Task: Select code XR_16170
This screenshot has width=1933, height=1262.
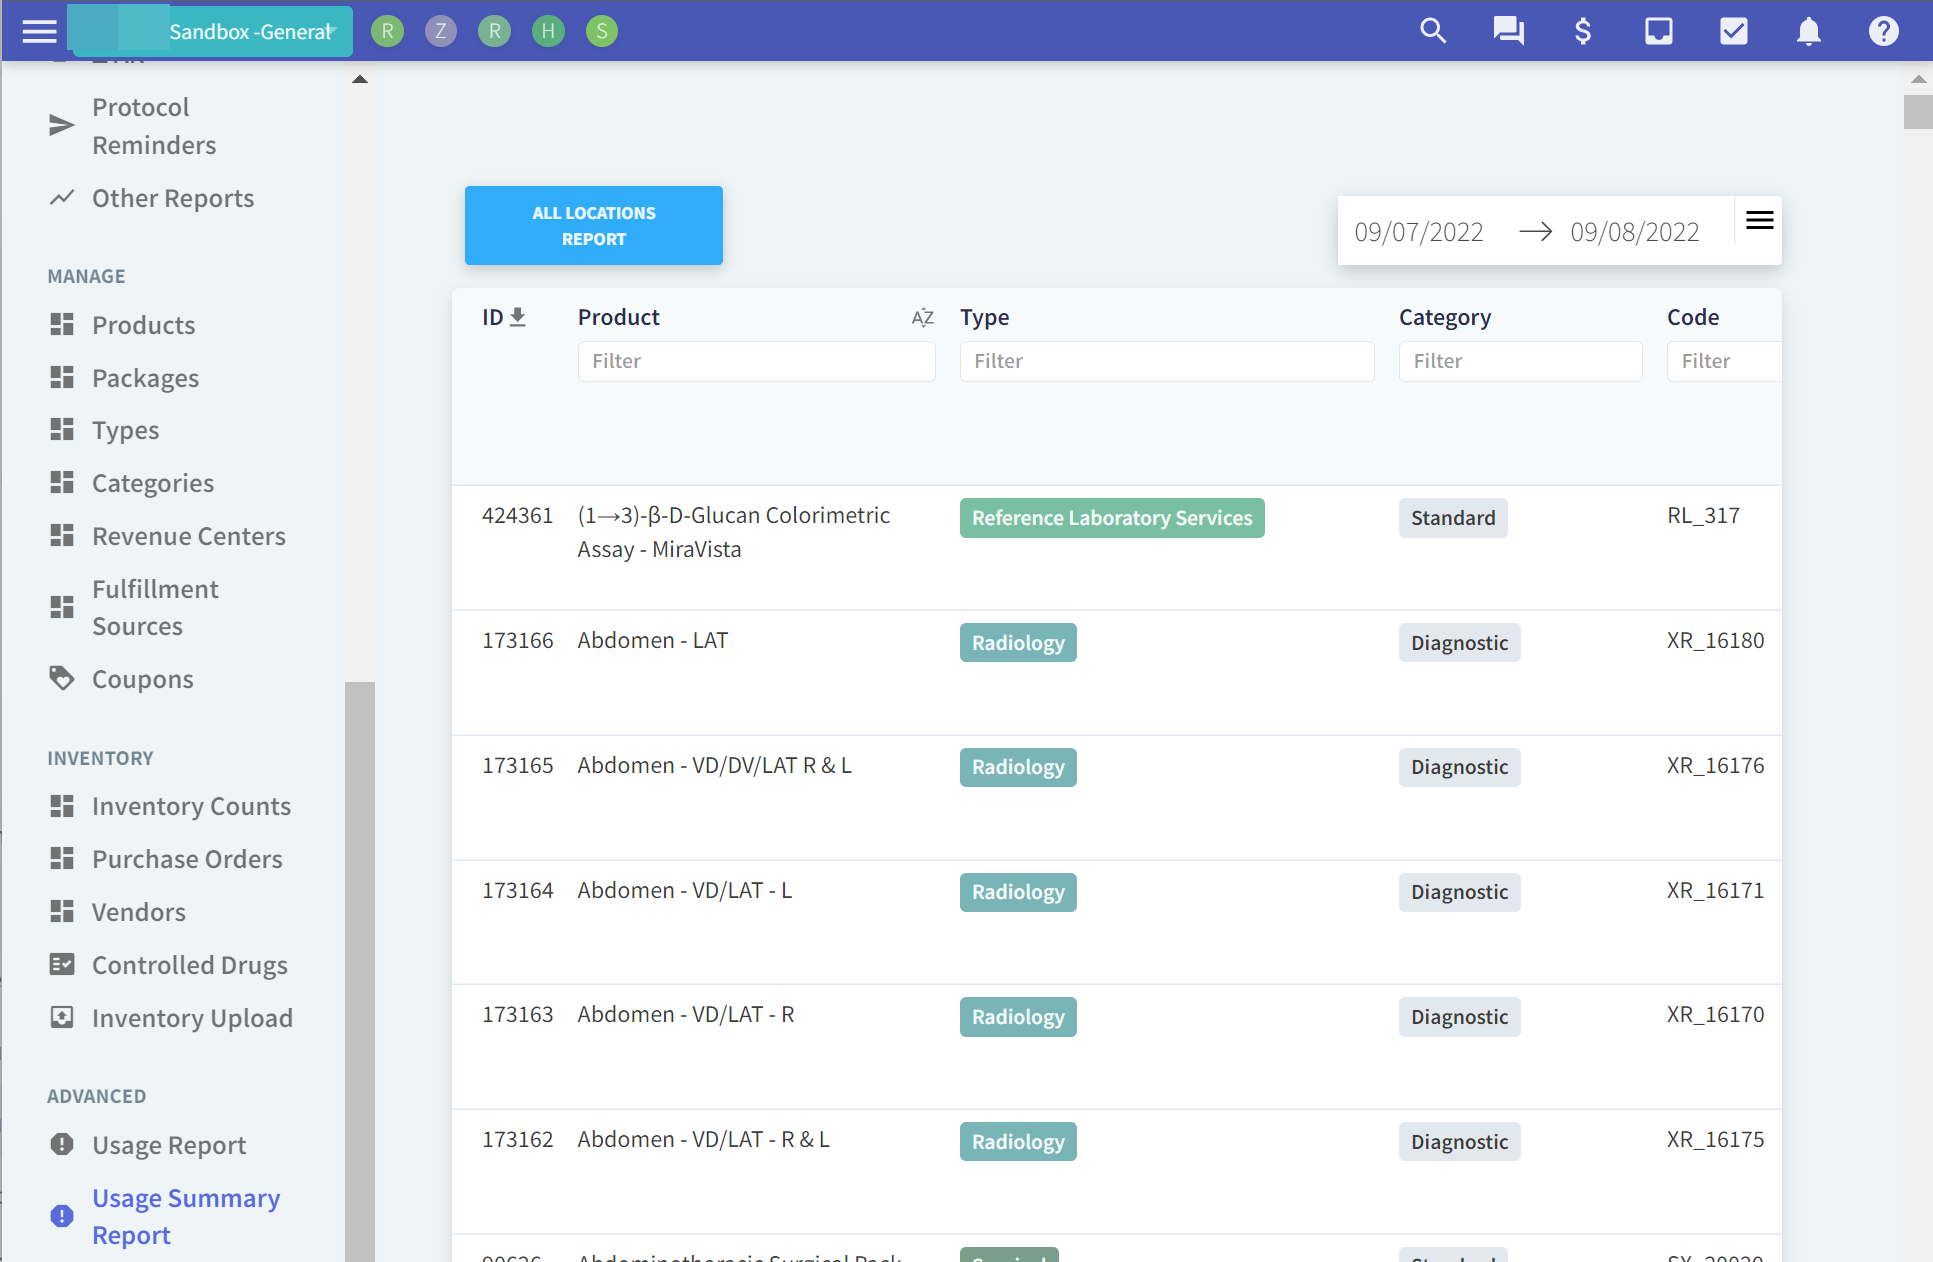Action: coord(1715,1014)
